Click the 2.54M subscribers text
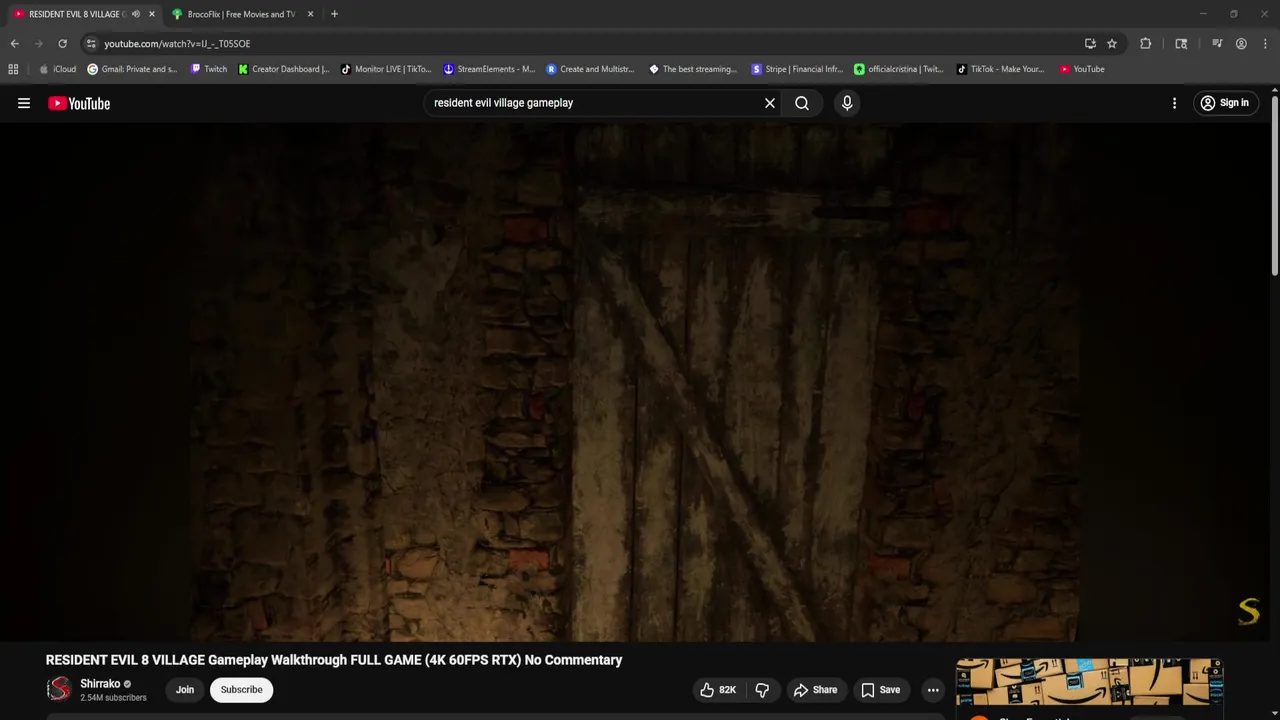Image resolution: width=1280 pixels, height=720 pixels. pyautogui.click(x=113, y=697)
